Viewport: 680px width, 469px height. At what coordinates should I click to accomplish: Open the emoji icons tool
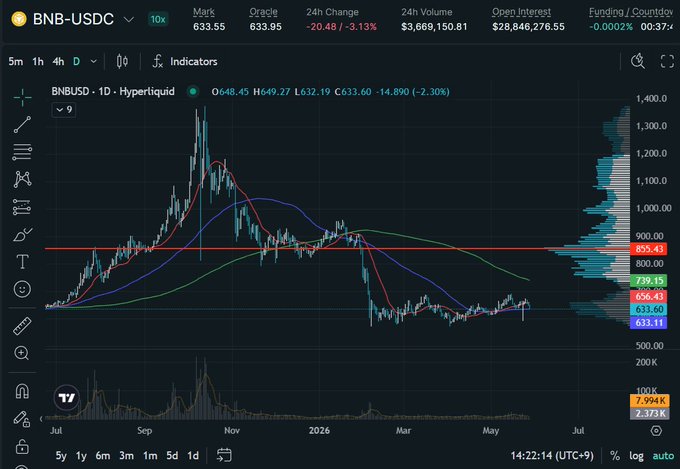[22, 289]
